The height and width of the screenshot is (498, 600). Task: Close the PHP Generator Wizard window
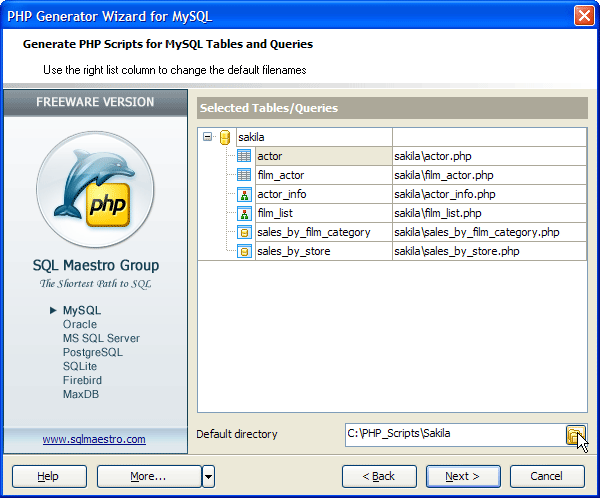pyautogui.click(x=584, y=16)
